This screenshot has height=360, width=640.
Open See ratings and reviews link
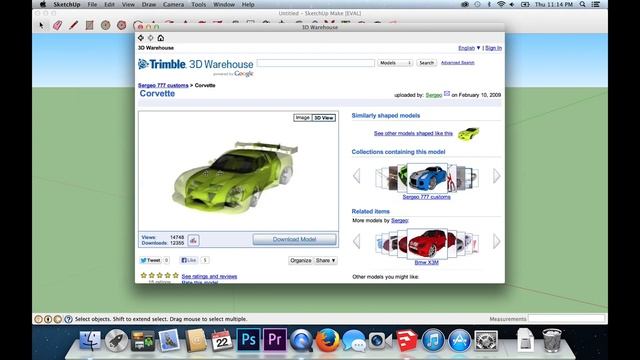[x=209, y=276]
